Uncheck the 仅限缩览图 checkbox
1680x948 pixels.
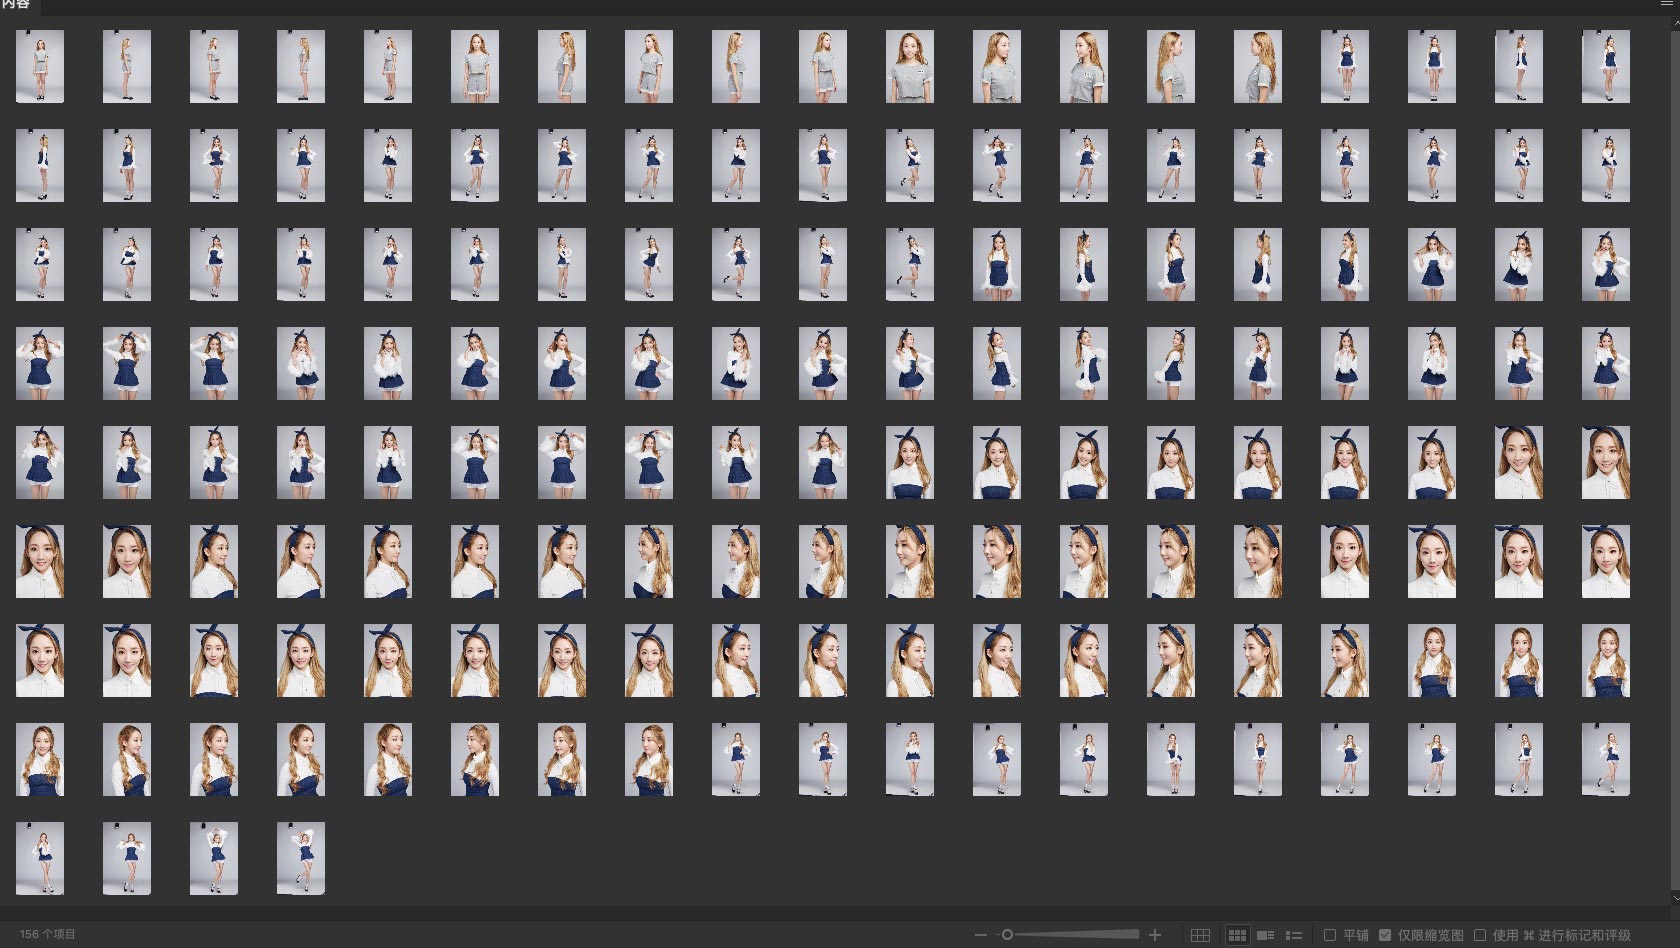click(x=1385, y=935)
